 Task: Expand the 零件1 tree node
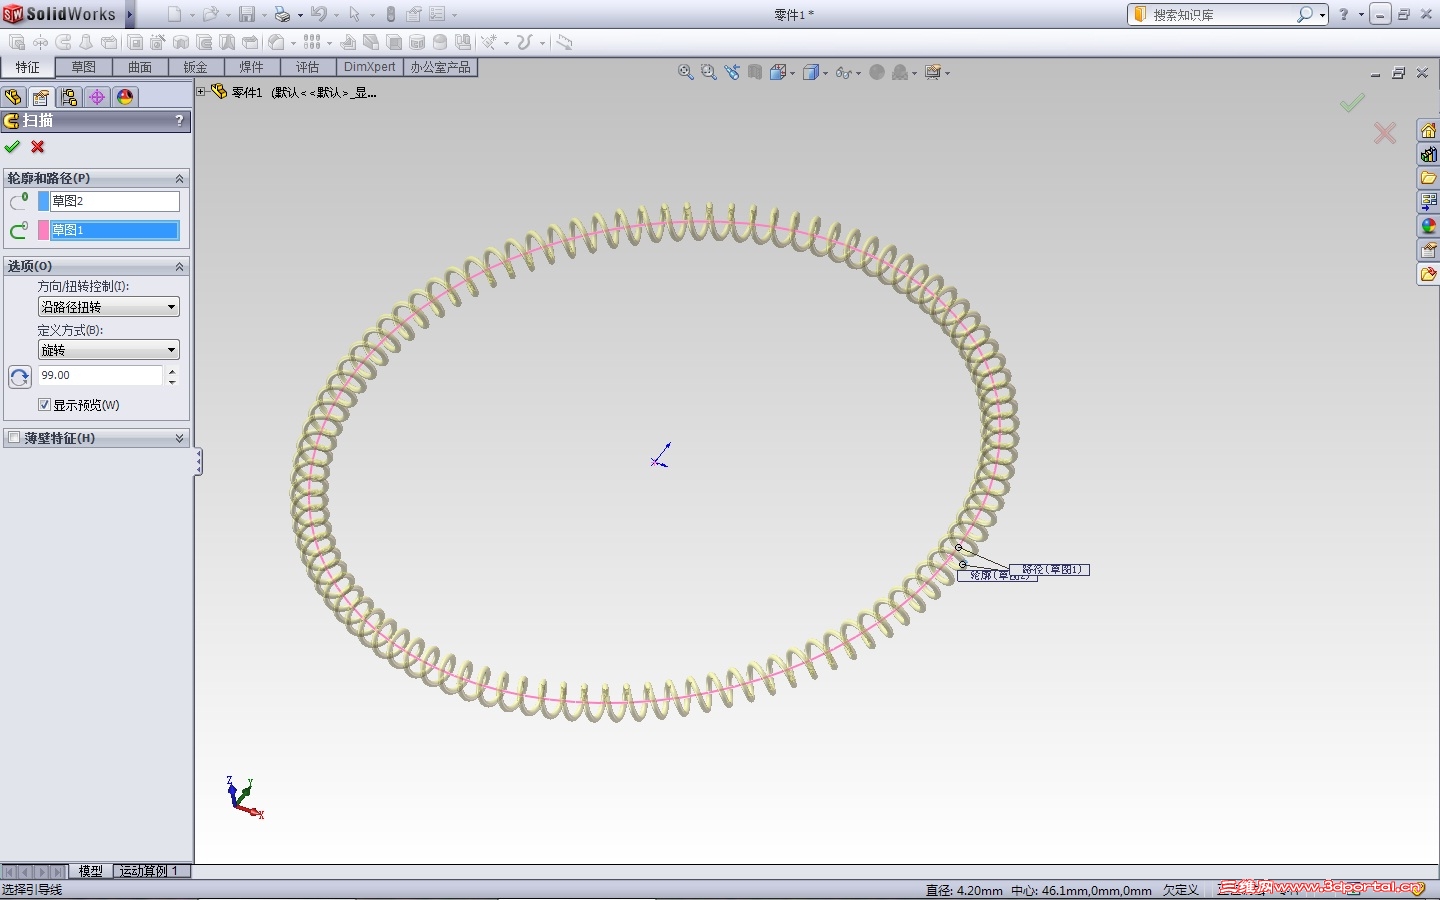click(201, 92)
